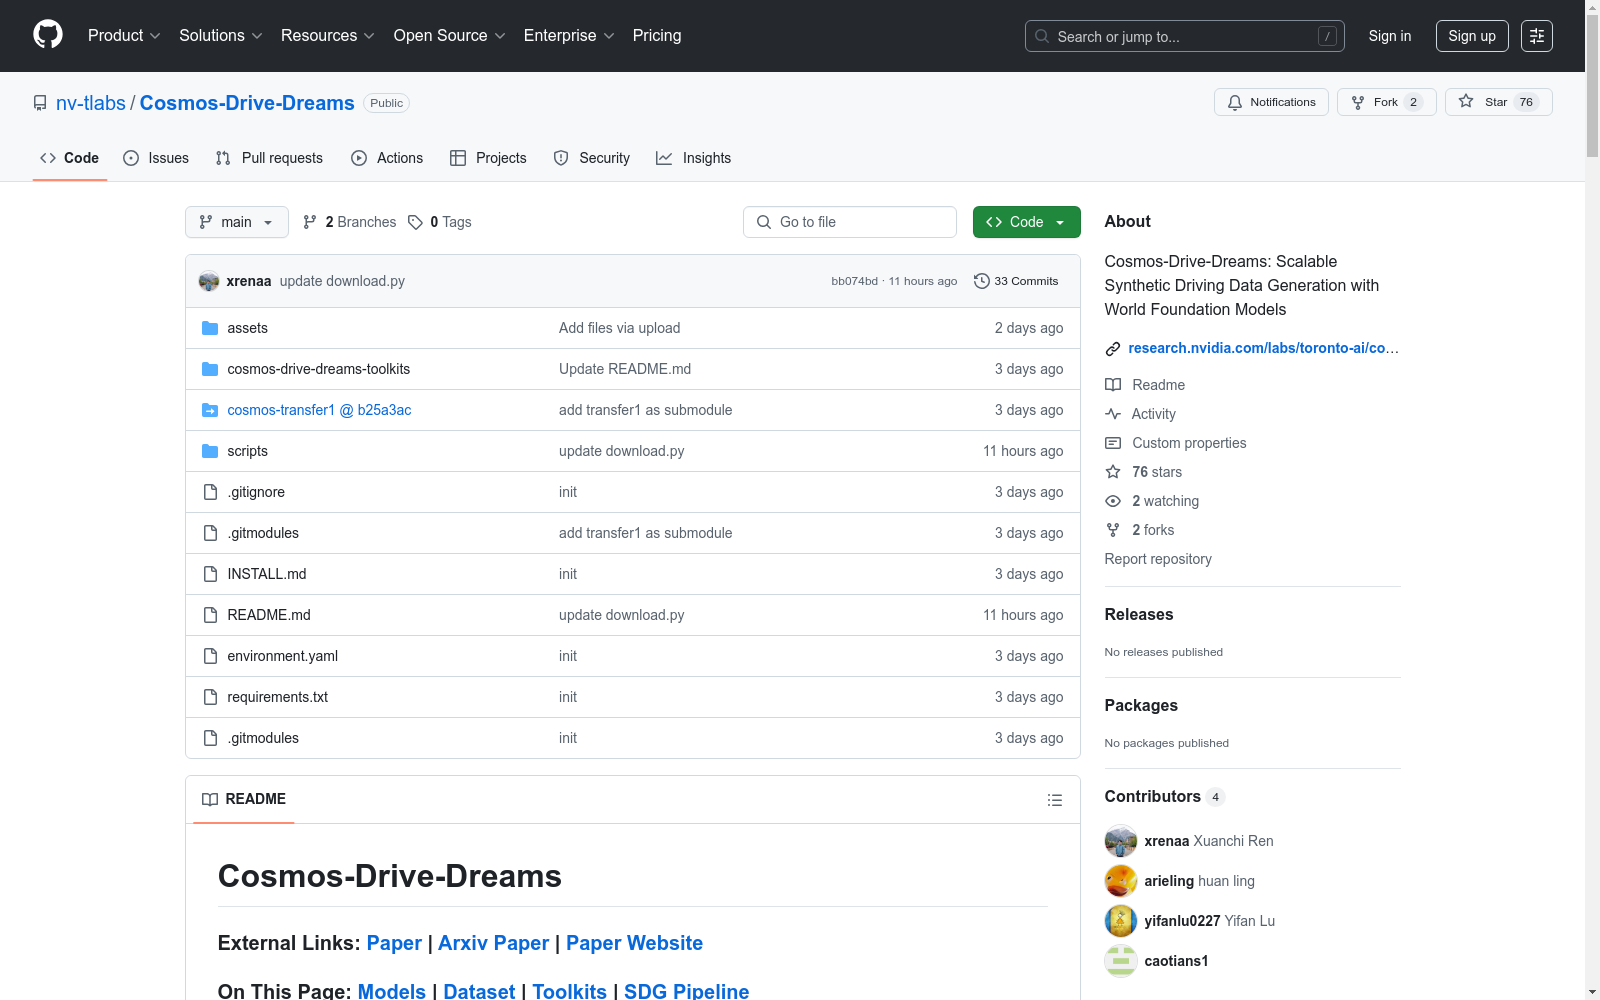Image resolution: width=1600 pixels, height=1000 pixels.
Task: Click the cosmos-drive-dreams-toolkits folder icon
Action: pyautogui.click(x=210, y=369)
